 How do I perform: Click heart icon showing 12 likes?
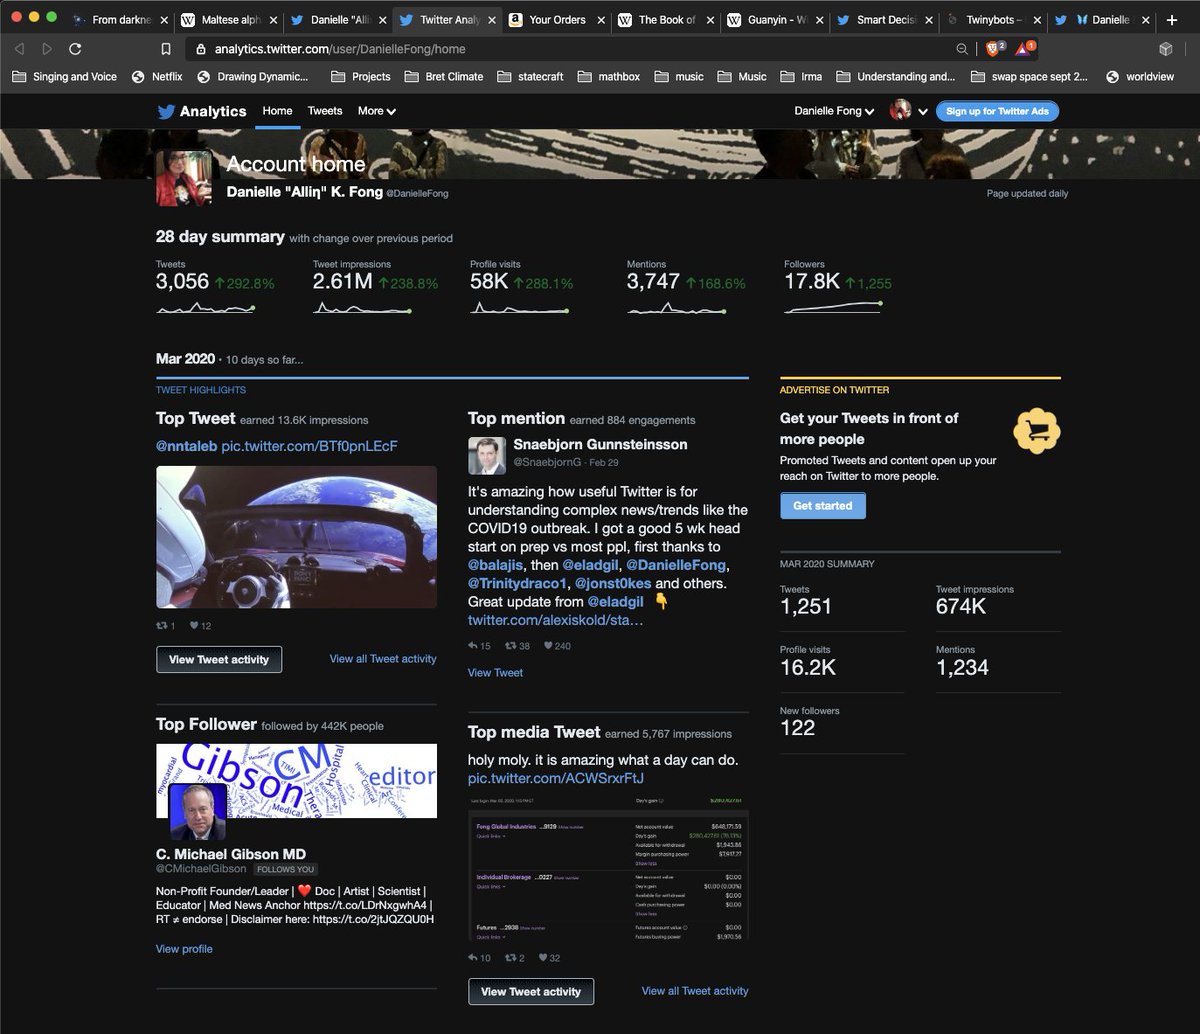pyautogui.click(x=194, y=626)
